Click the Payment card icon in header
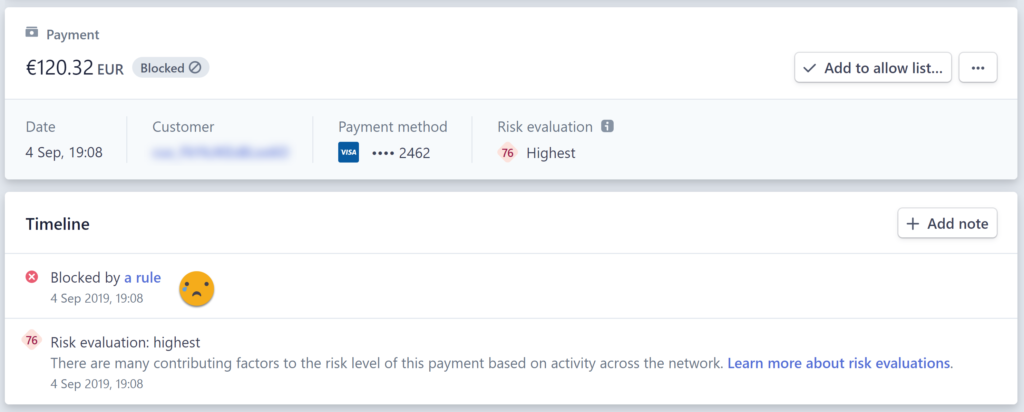The height and width of the screenshot is (412, 1024). coord(31,33)
